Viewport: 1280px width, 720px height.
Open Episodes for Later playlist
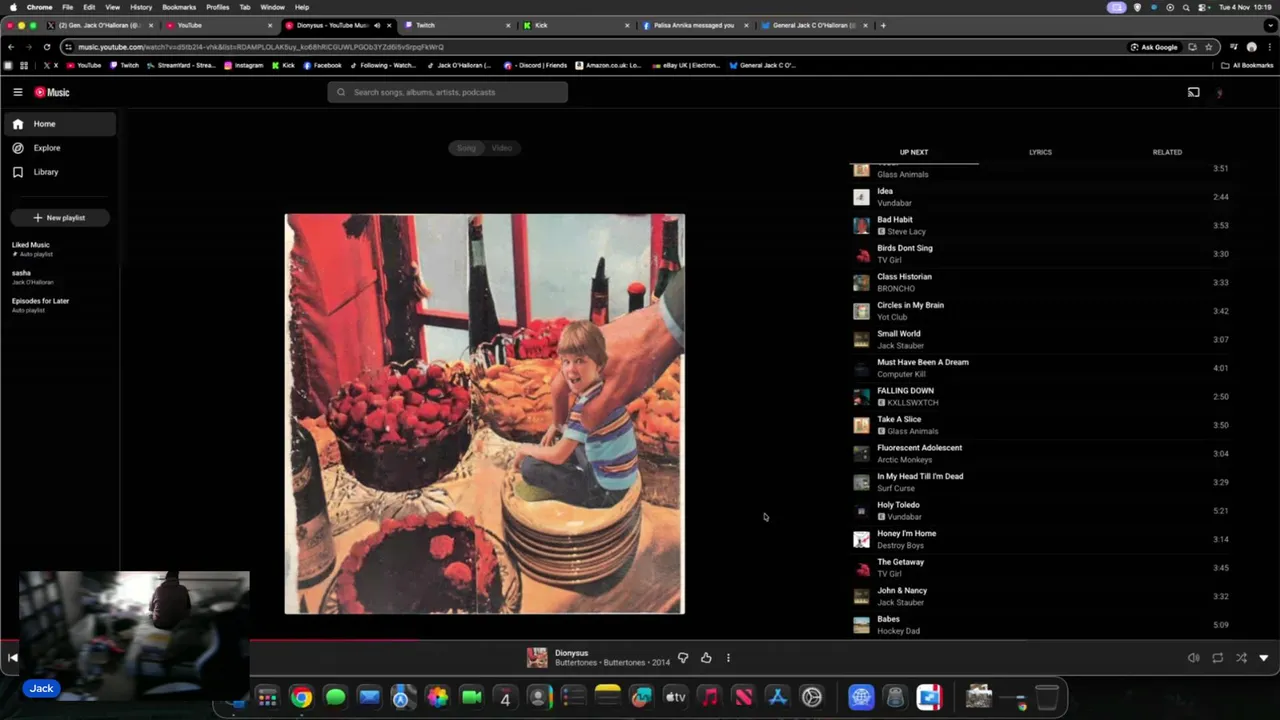click(60, 305)
